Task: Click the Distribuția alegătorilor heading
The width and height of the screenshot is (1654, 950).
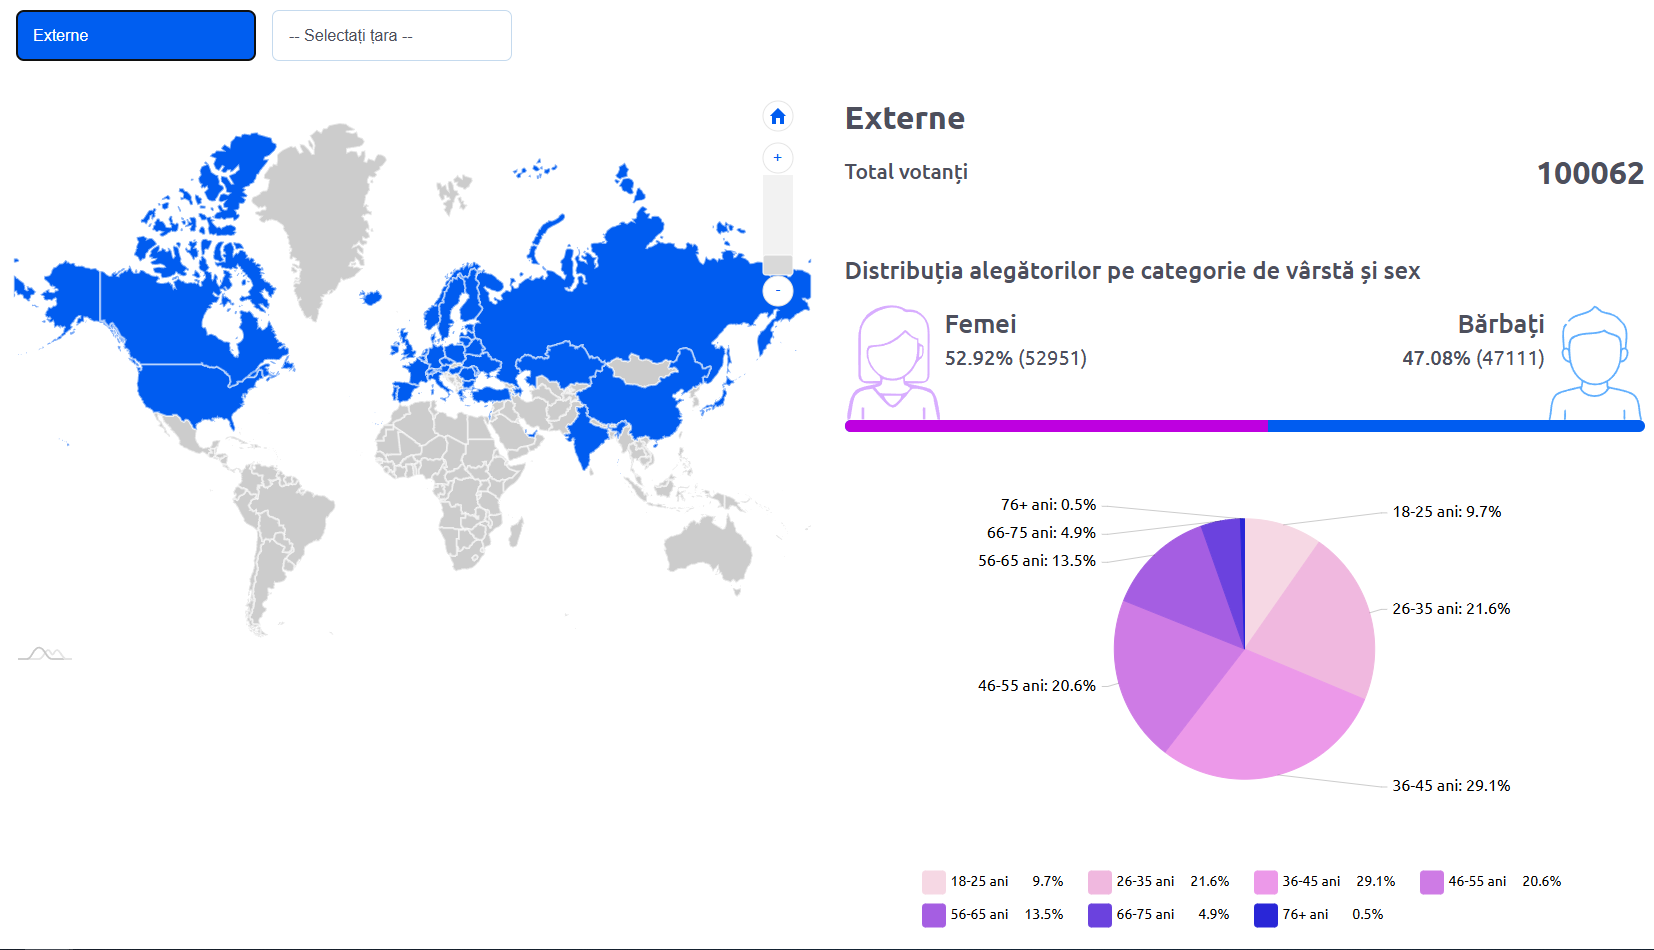Action: point(1132,271)
